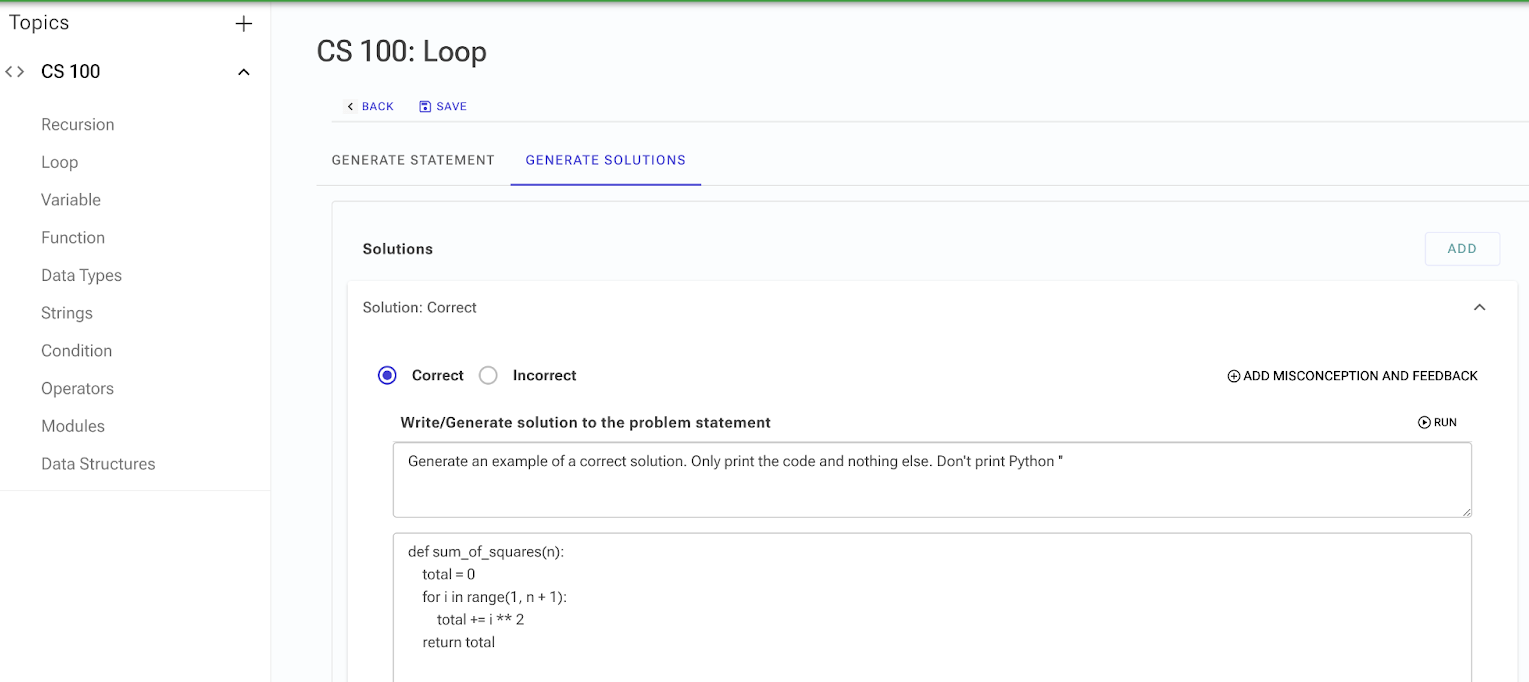Open the Recursion topic
1529x682 pixels.
[x=78, y=125]
